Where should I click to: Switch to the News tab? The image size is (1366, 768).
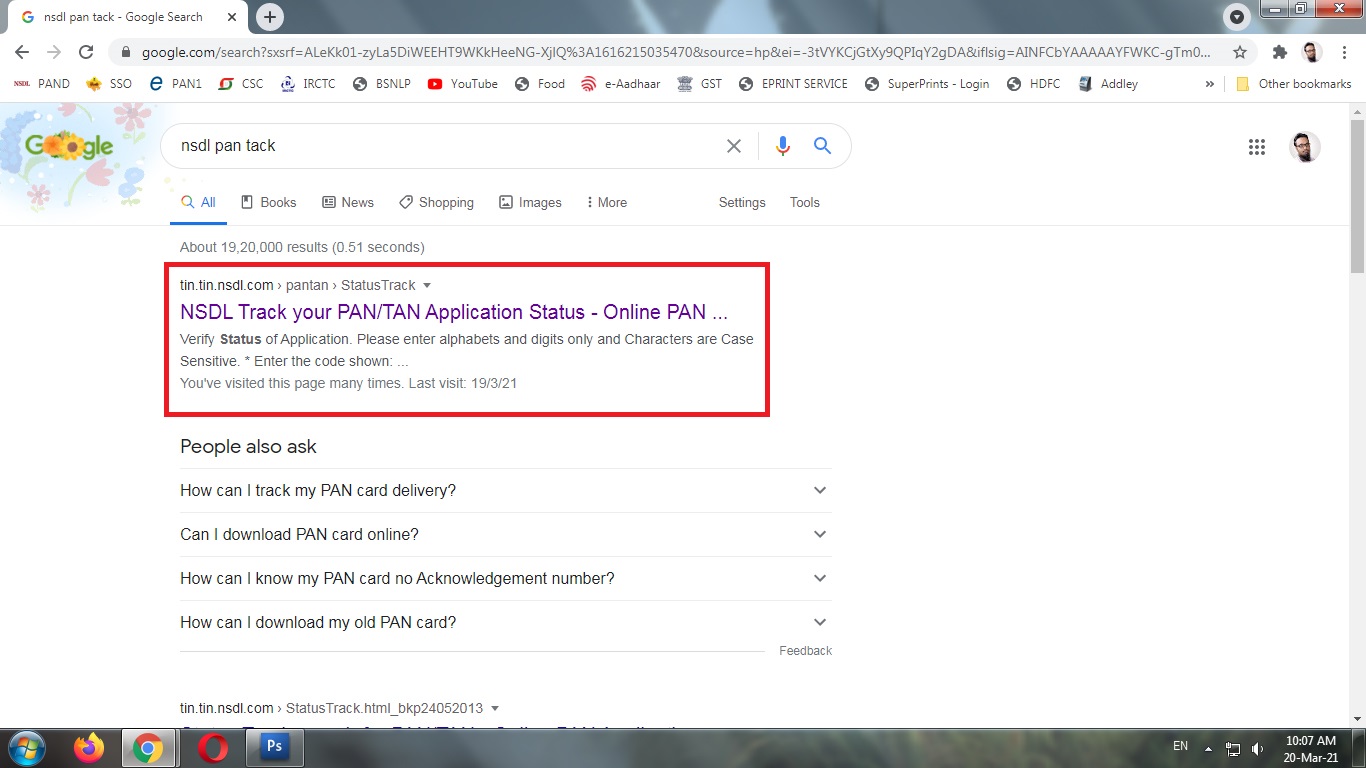348,202
